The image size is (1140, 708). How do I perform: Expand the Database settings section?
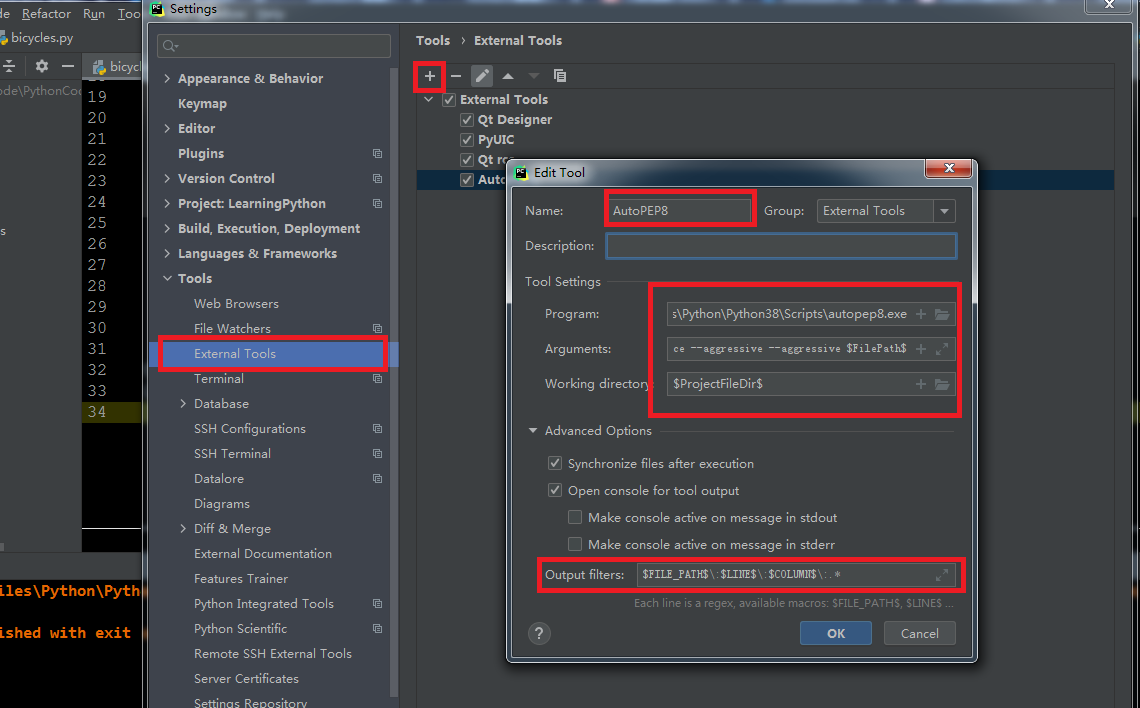pyautogui.click(x=182, y=403)
